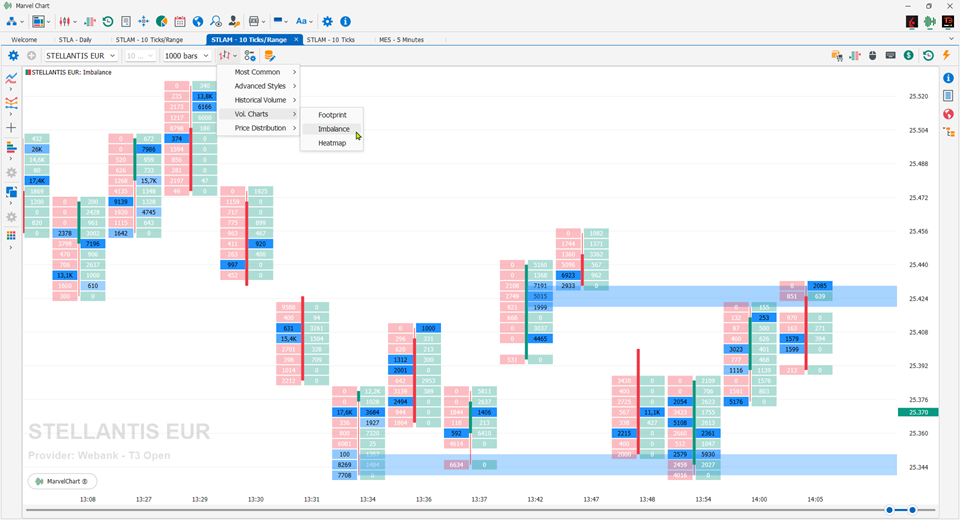Screen dimensions: 960x520
Task: Click the orange database edit icon
Action: point(269,56)
